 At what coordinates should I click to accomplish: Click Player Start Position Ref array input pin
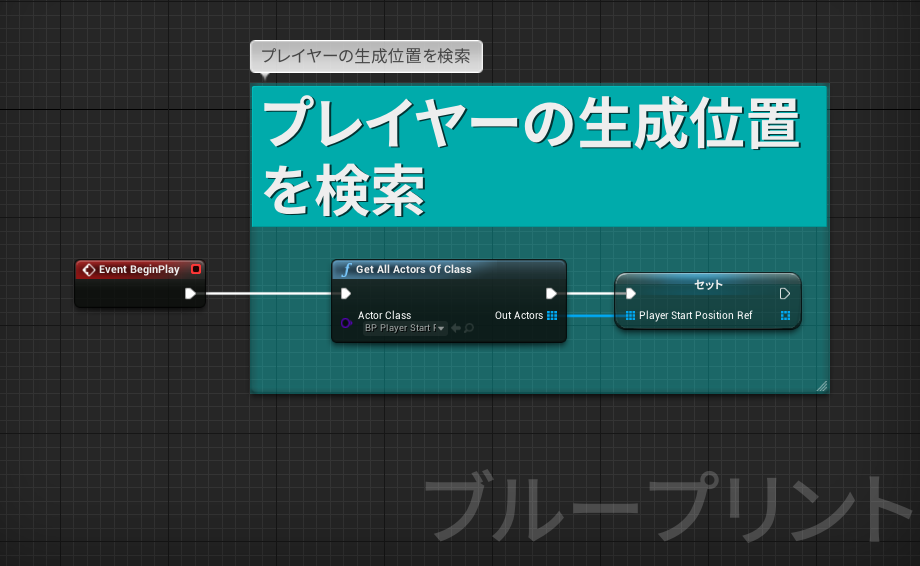point(631,316)
